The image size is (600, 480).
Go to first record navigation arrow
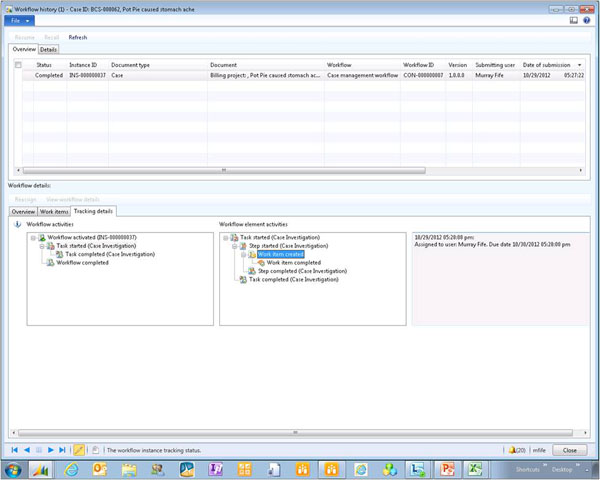(x=15, y=451)
